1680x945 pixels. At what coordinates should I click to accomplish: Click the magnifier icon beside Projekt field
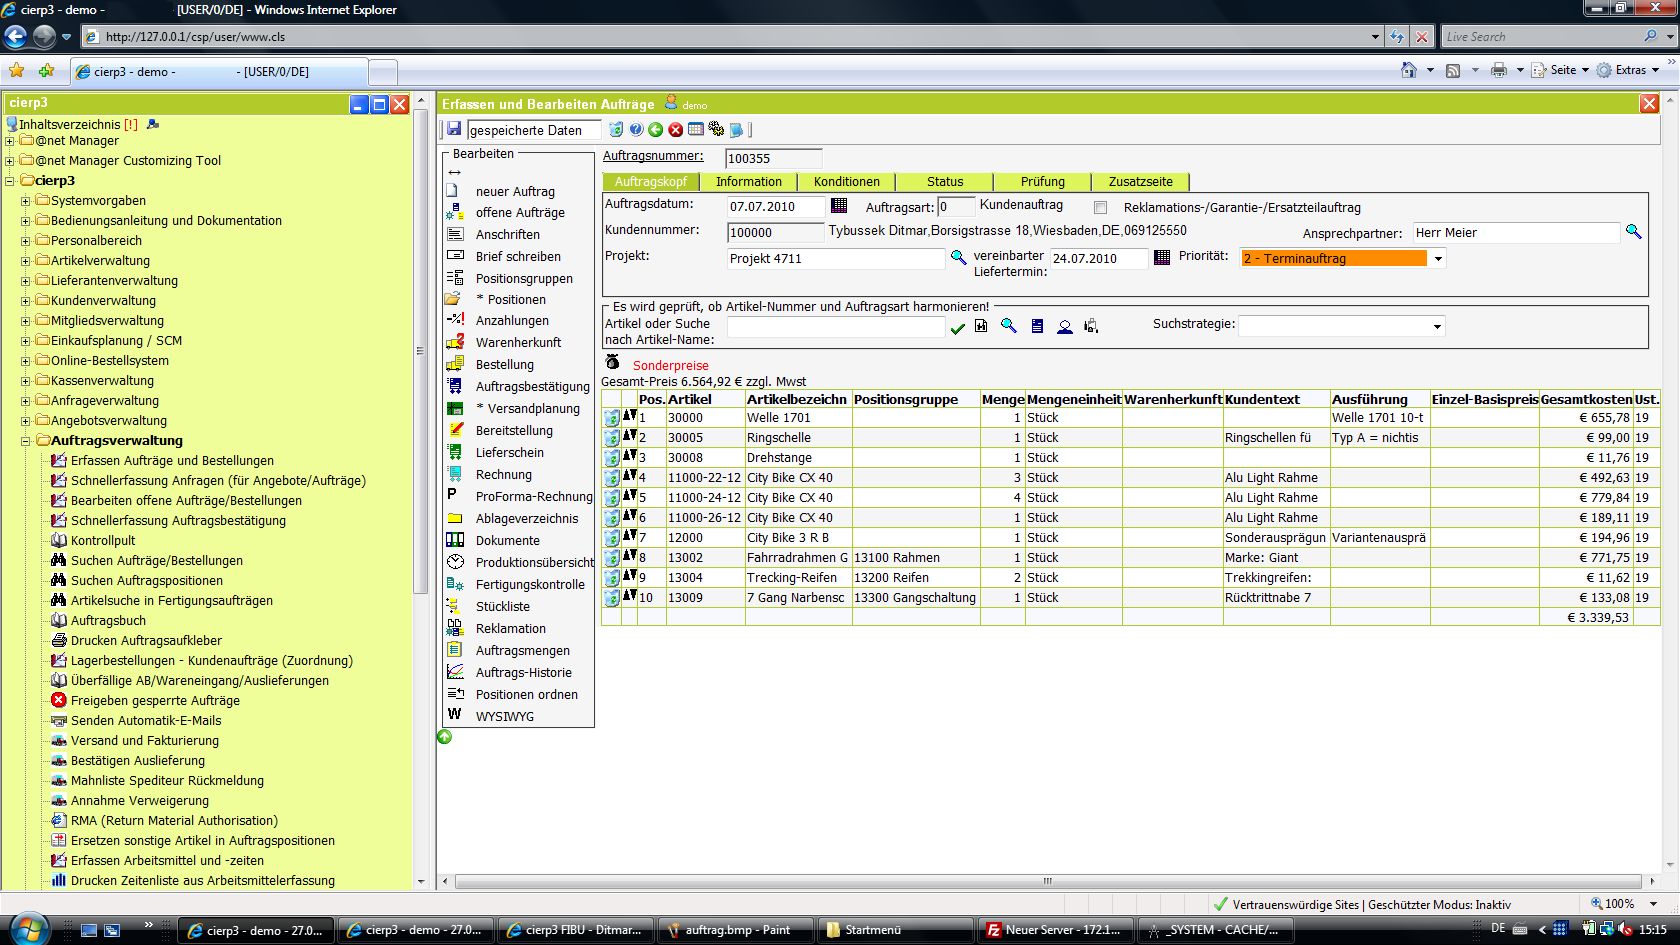click(x=958, y=258)
